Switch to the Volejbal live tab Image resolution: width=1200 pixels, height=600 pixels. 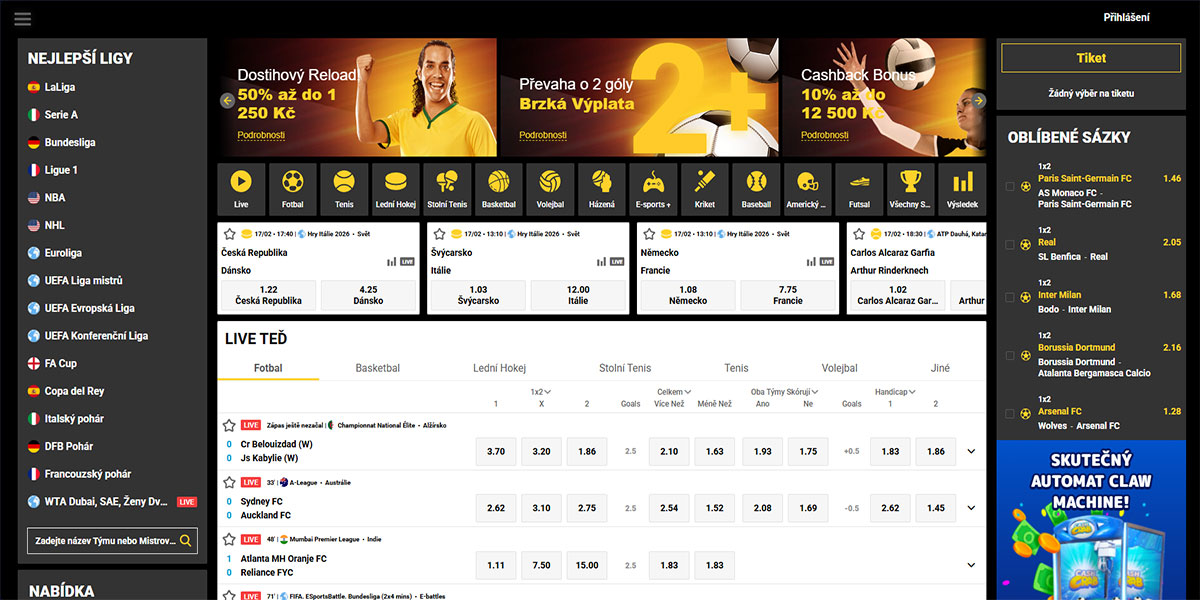coord(839,368)
